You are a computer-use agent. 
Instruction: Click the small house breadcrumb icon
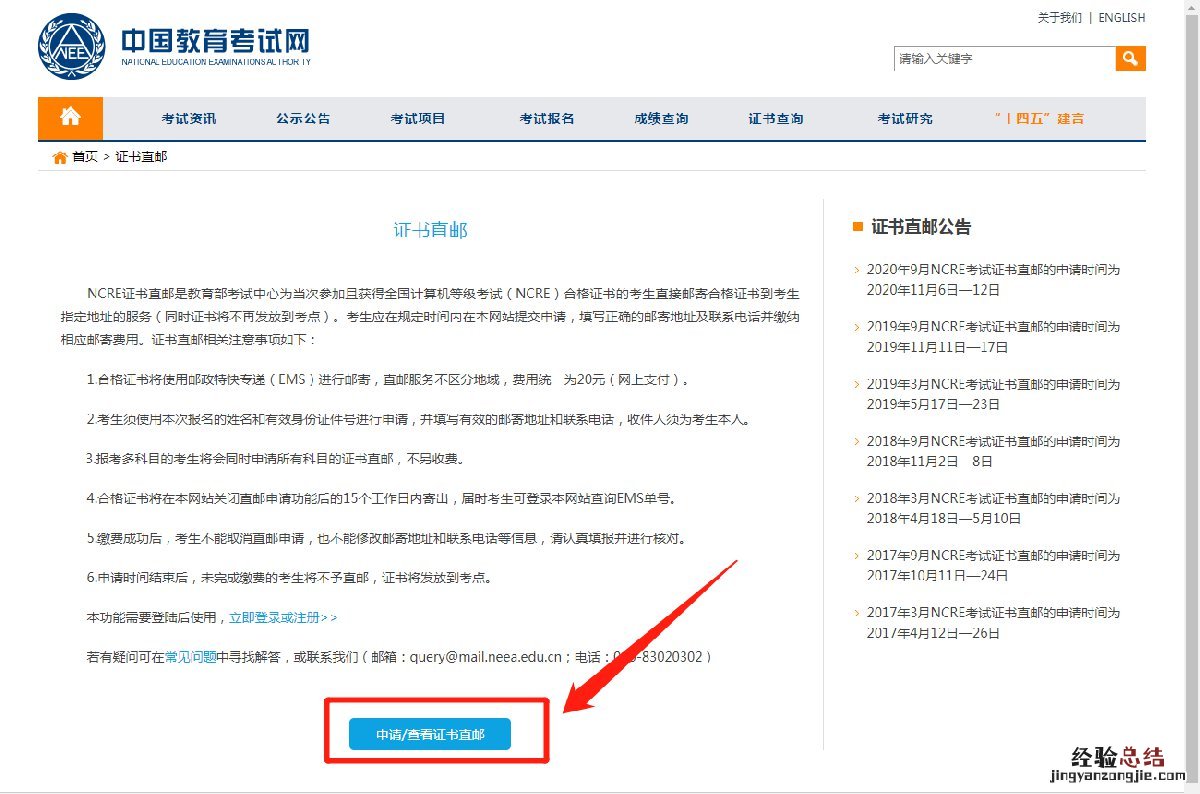pos(60,157)
